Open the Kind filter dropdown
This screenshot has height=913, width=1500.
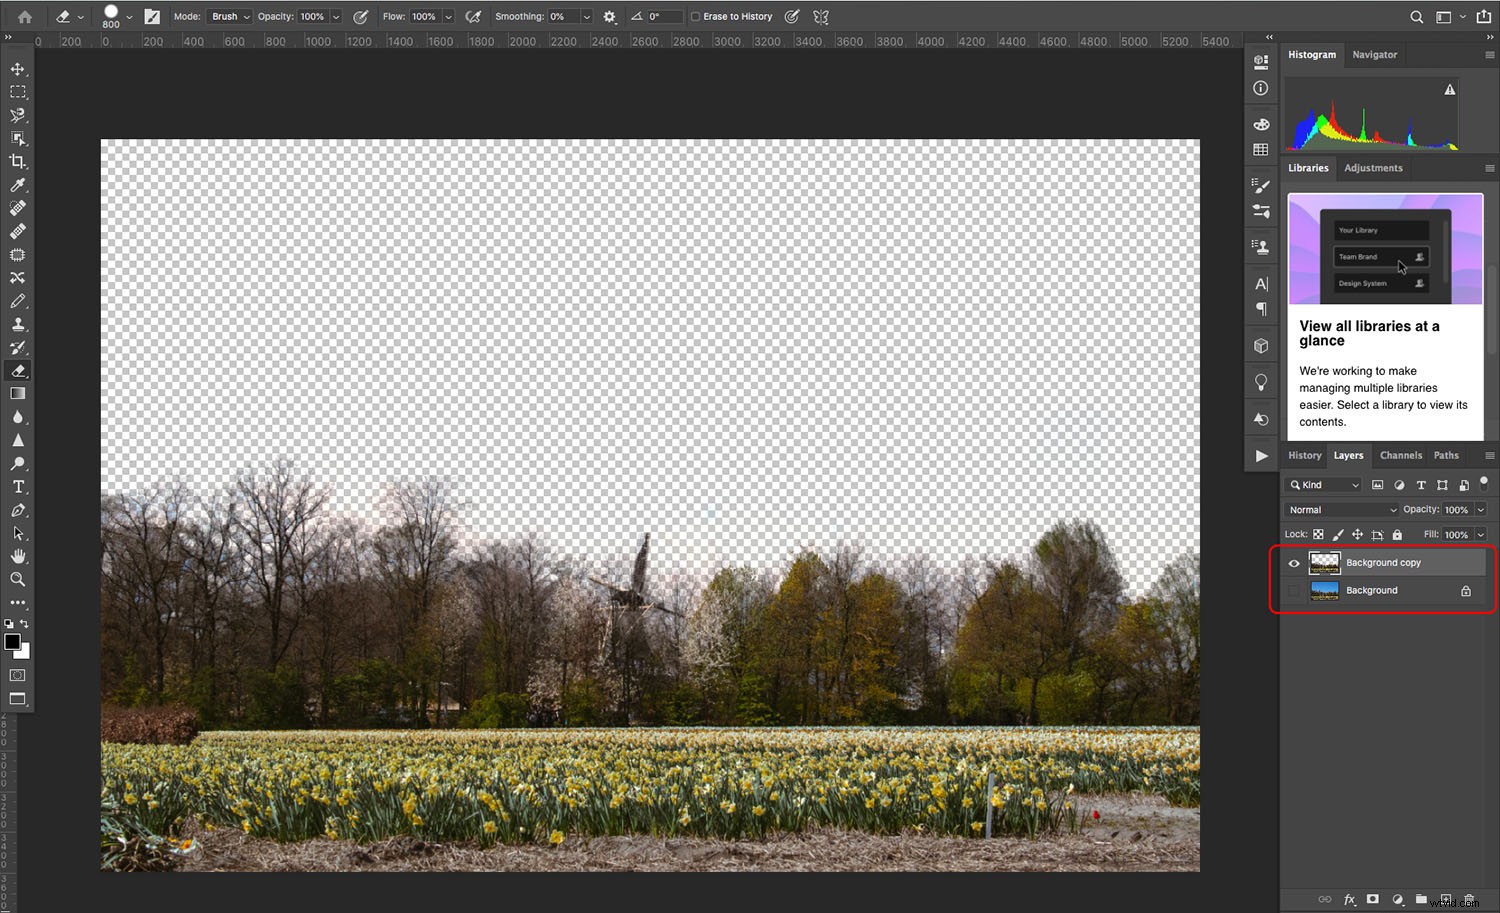coord(1322,484)
